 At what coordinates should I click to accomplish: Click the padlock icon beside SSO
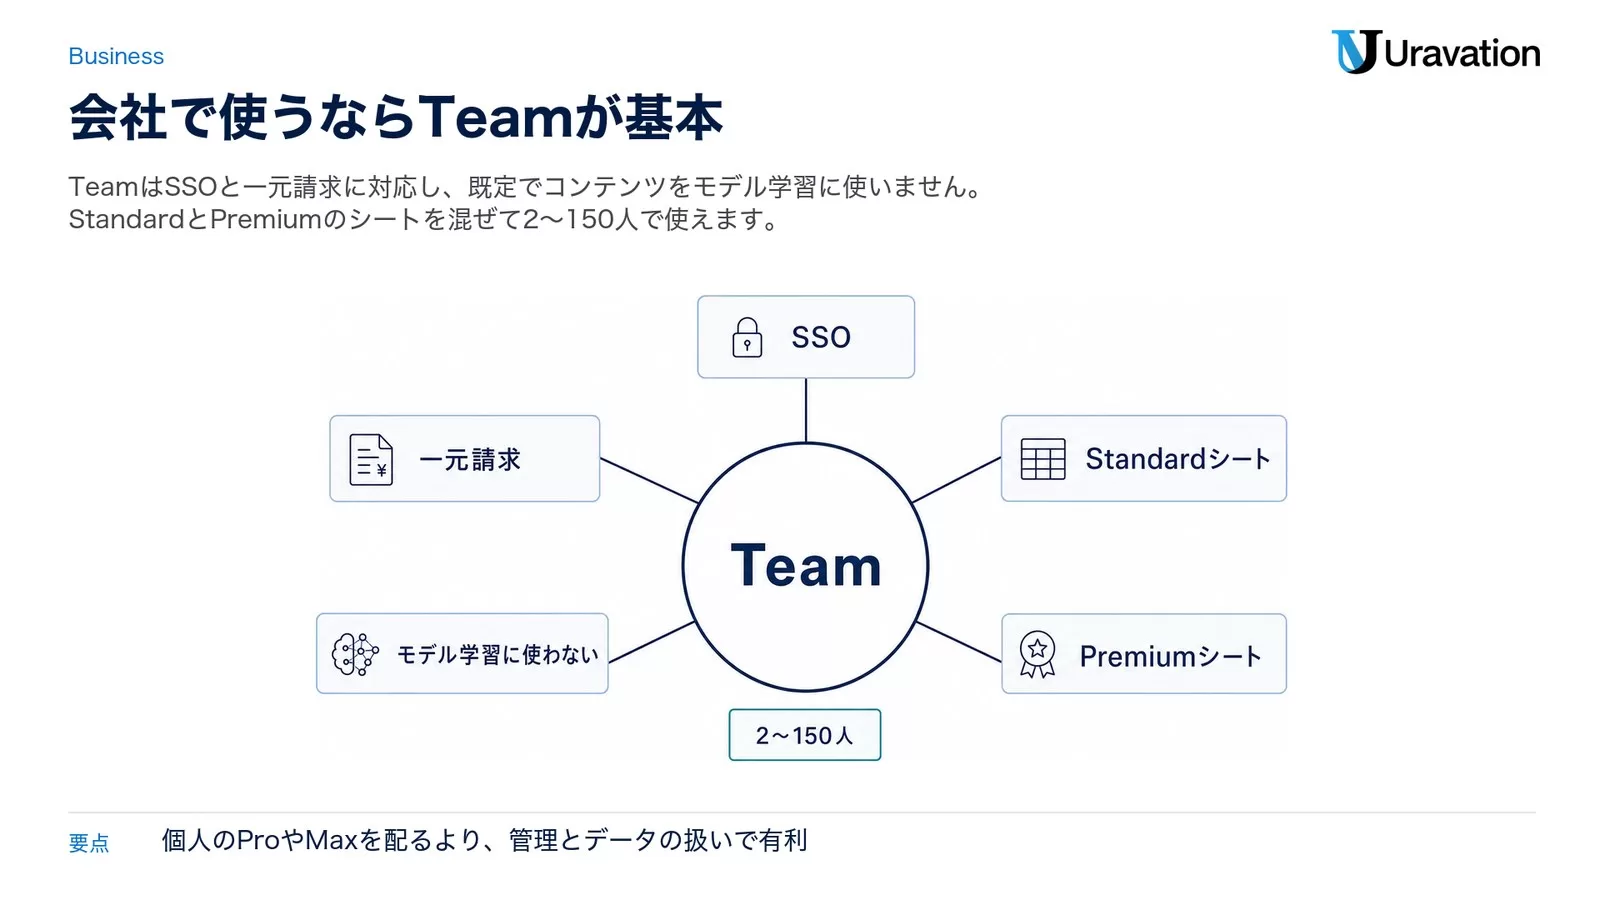pos(747,337)
